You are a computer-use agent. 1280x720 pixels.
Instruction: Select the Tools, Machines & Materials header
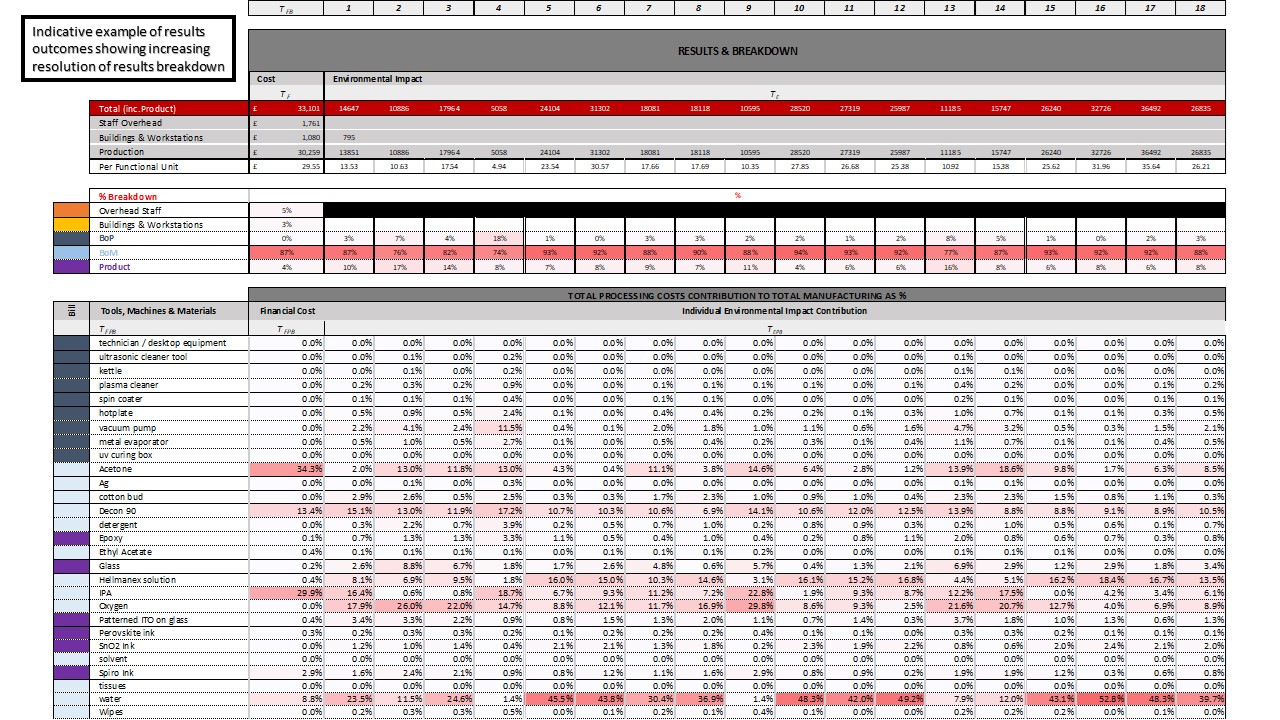[x=158, y=311]
